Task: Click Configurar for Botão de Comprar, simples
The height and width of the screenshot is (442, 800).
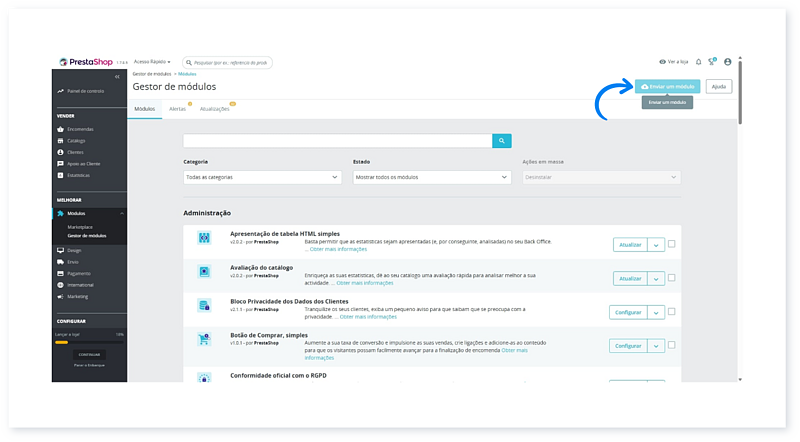Action: (x=628, y=346)
